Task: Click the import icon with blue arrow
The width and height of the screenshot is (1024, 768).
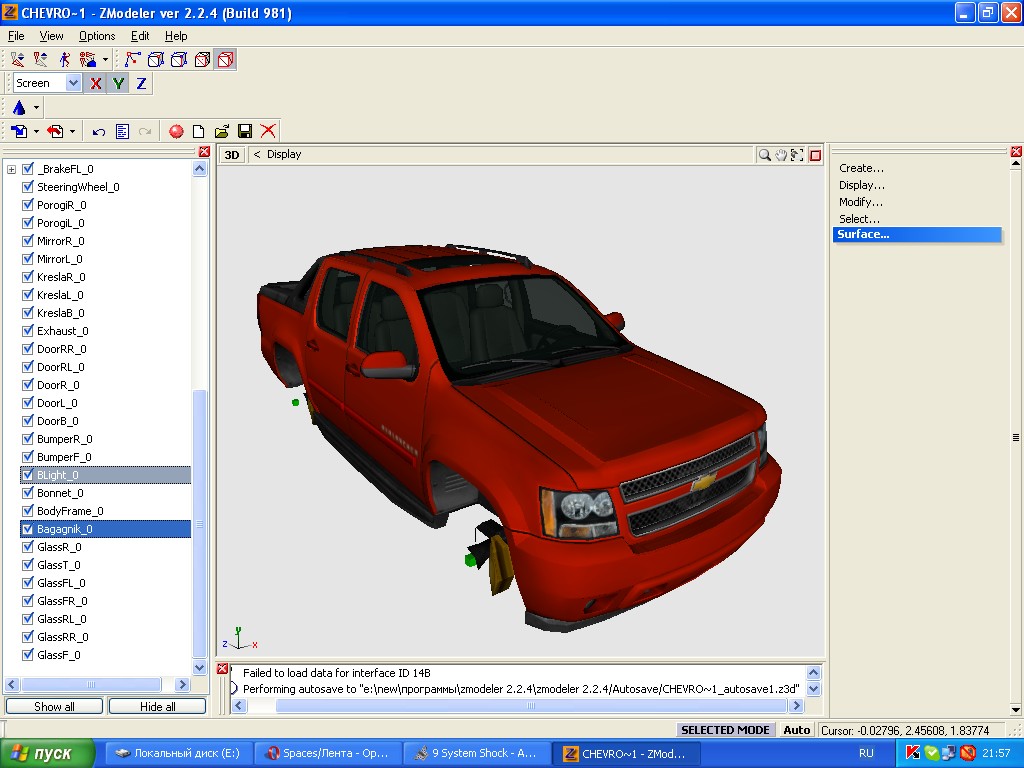Action: [19, 131]
